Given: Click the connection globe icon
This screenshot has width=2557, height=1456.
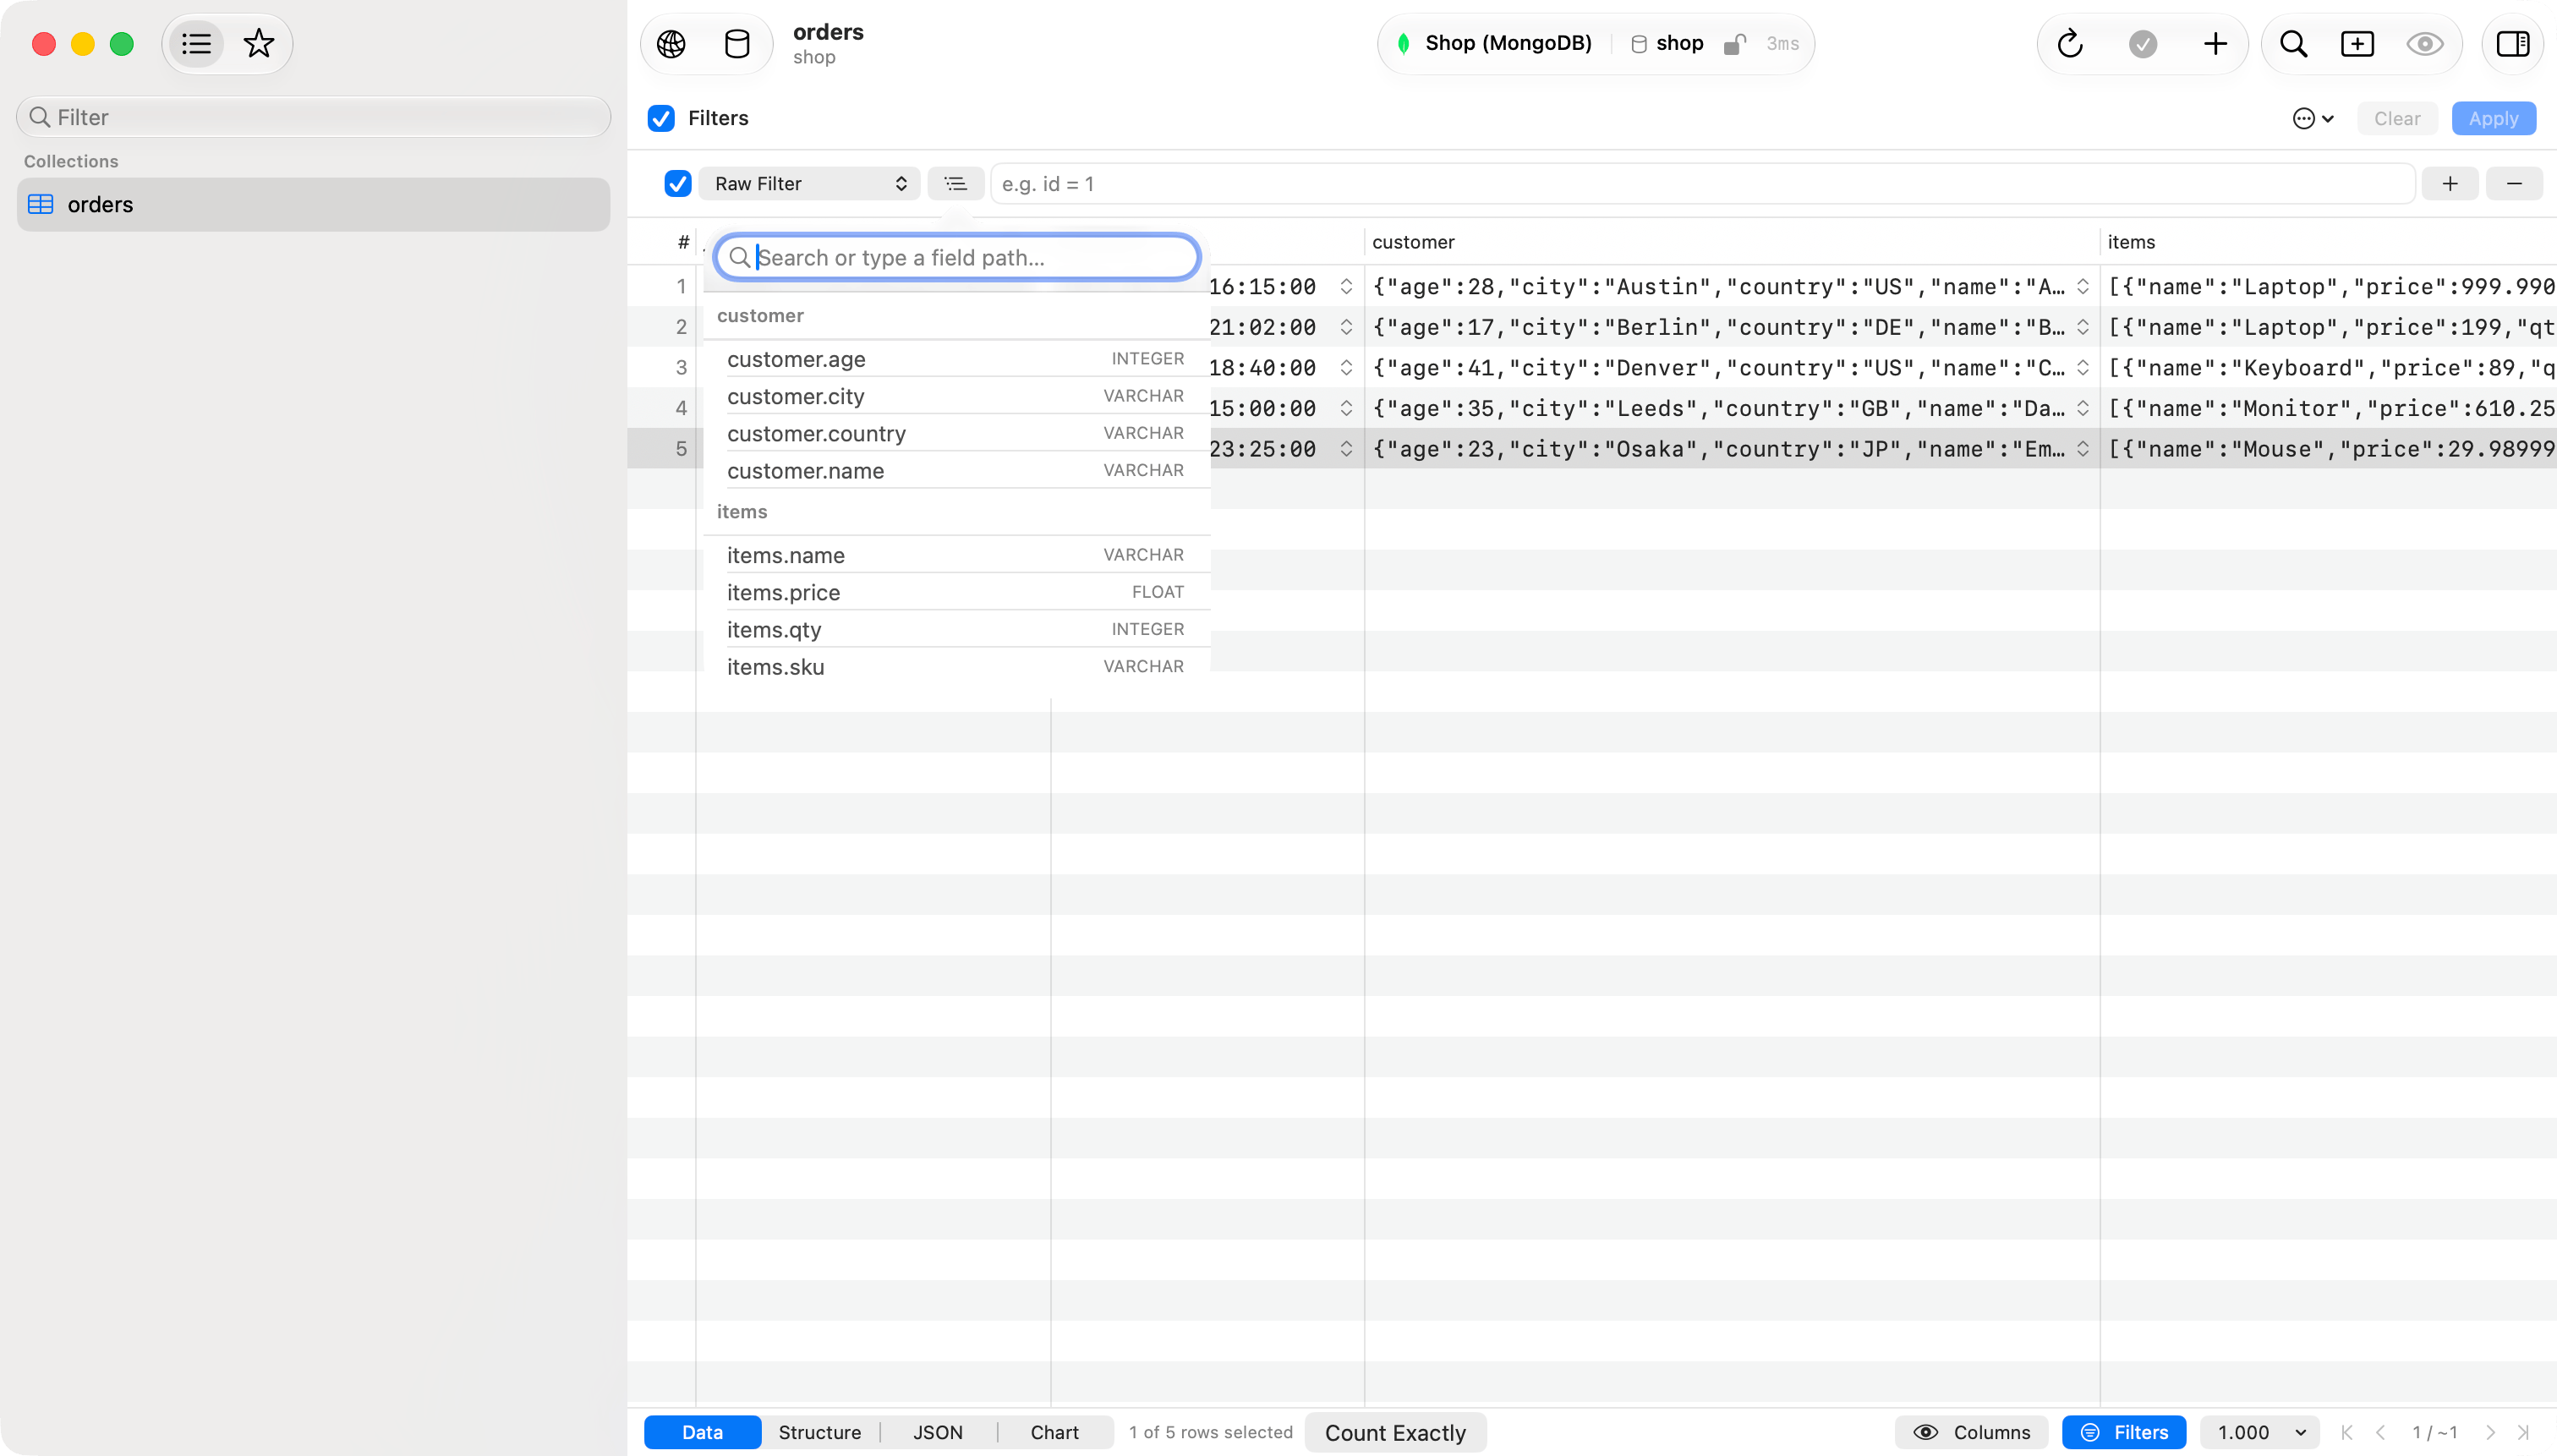Looking at the screenshot, I should pyautogui.click(x=672, y=44).
